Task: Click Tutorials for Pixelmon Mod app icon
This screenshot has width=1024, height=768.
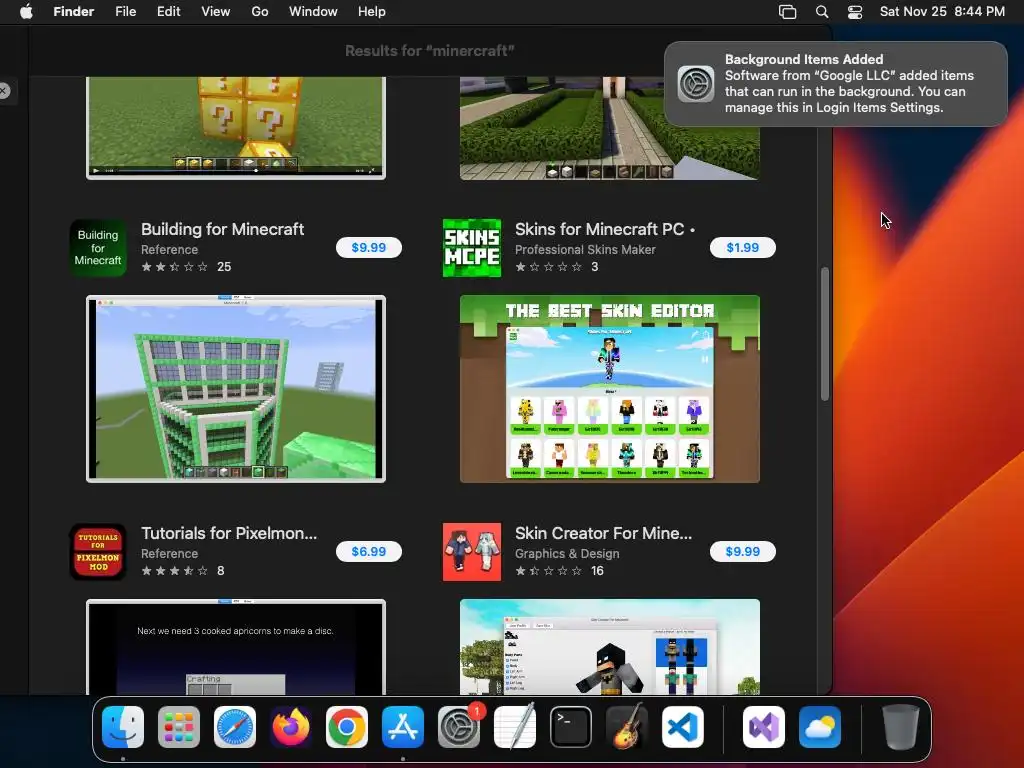Action: pyautogui.click(x=98, y=552)
